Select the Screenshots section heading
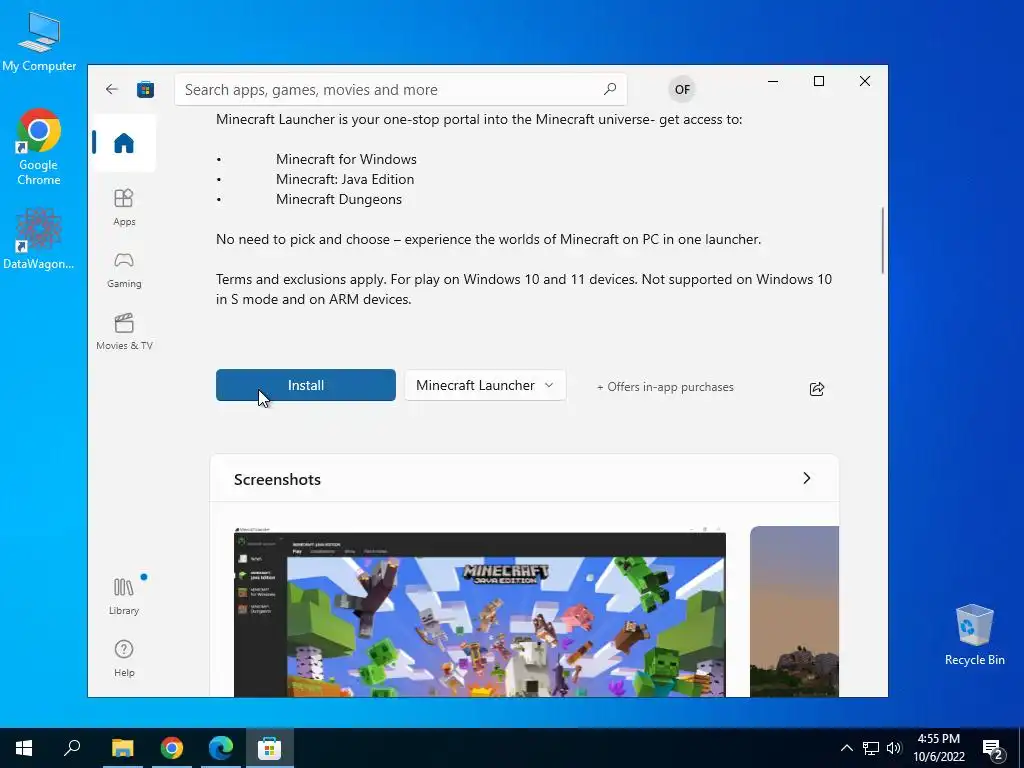Viewport: 1024px width, 768px height. pos(277,479)
